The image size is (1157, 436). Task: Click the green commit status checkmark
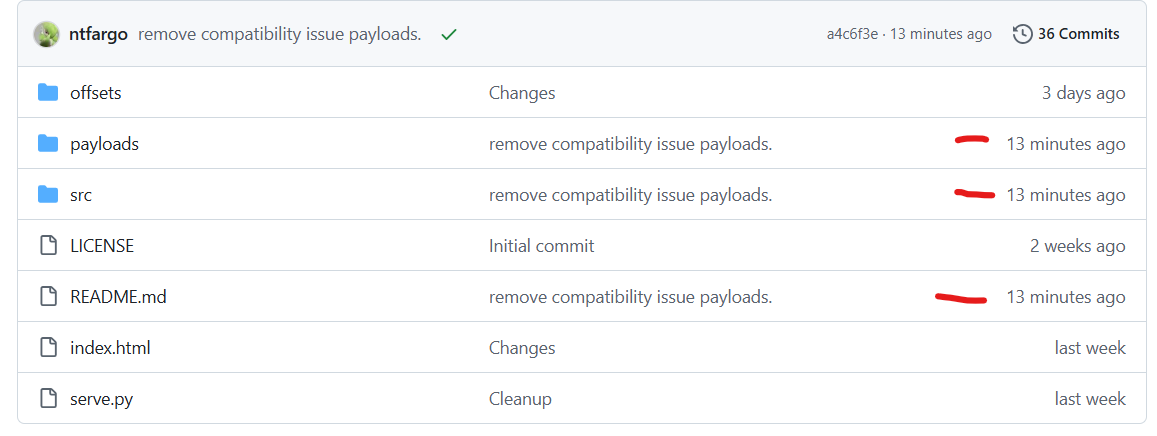click(x=448, y=35)
